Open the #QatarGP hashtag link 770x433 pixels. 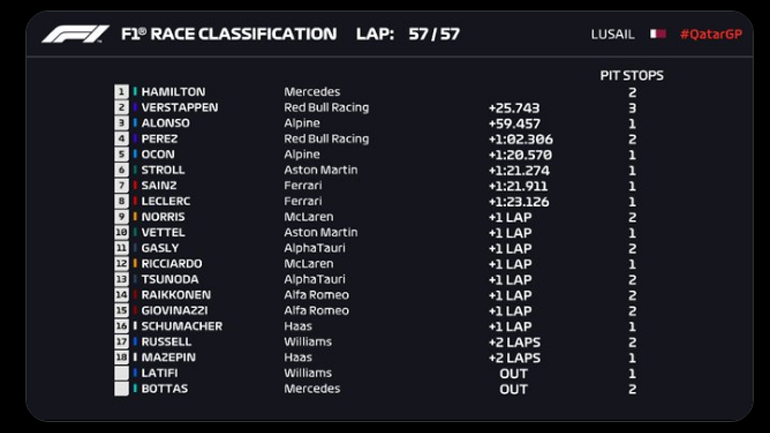pyautogui.click(x=710, y=34)
